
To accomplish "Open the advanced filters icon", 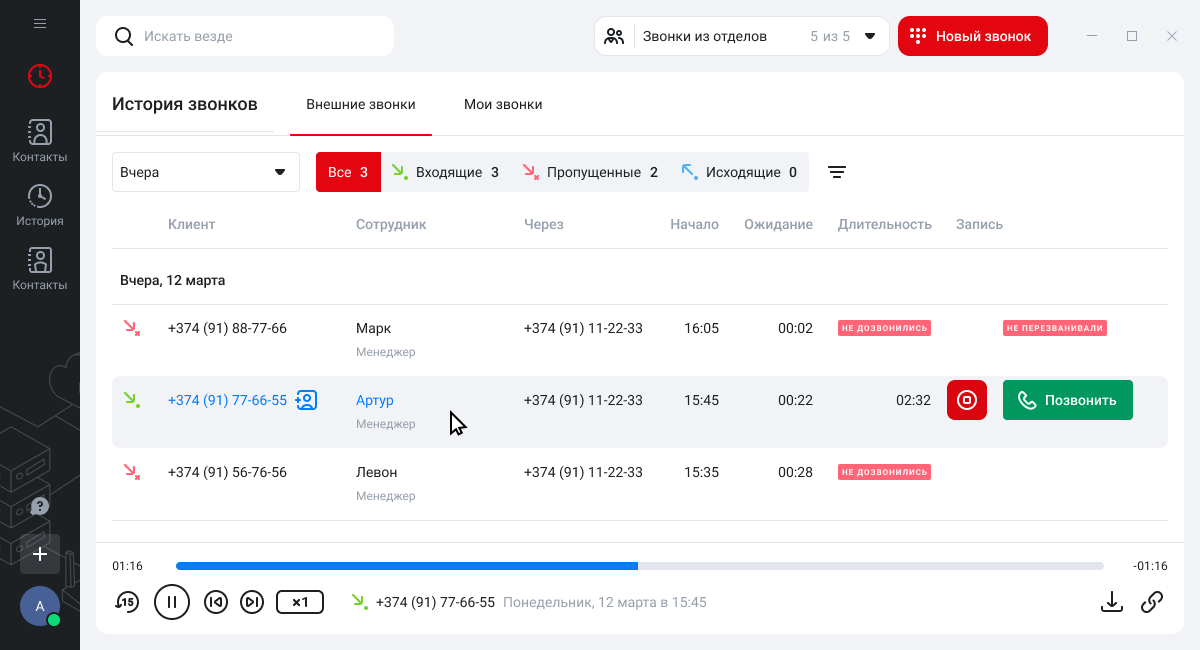I will click(x=837, y=172).
